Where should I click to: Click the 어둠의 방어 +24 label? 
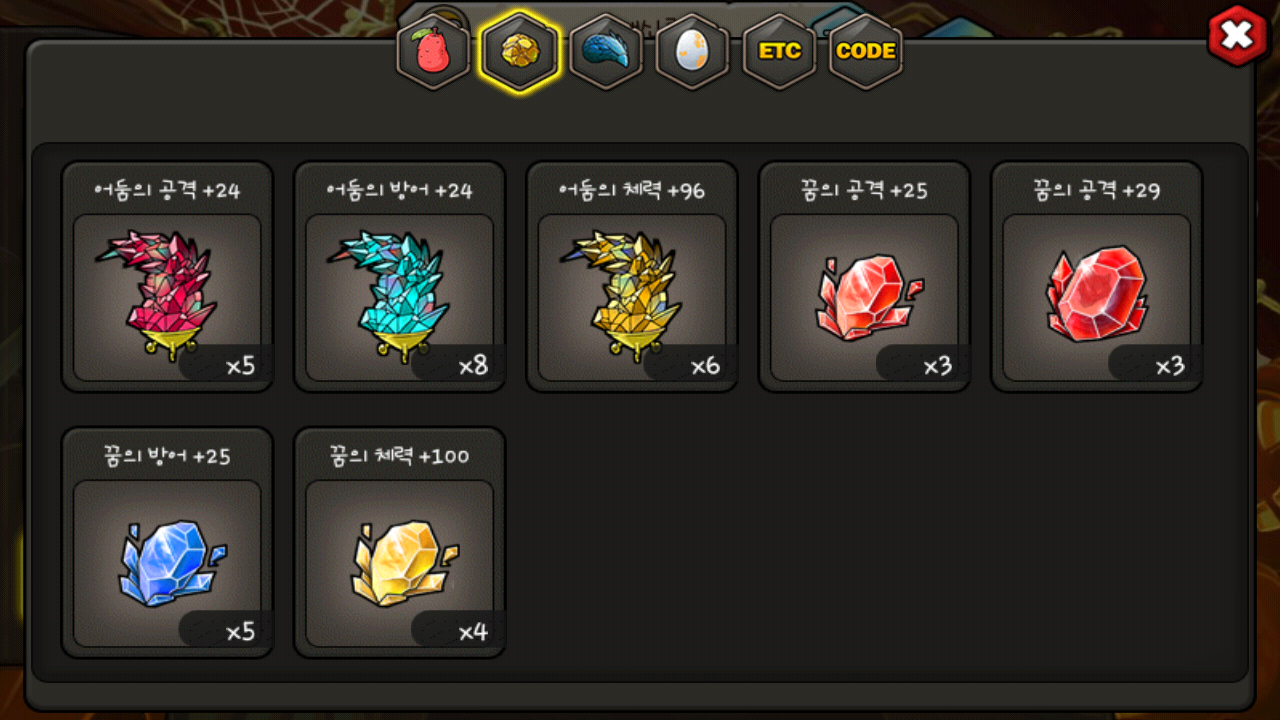(x=399, y=190)
